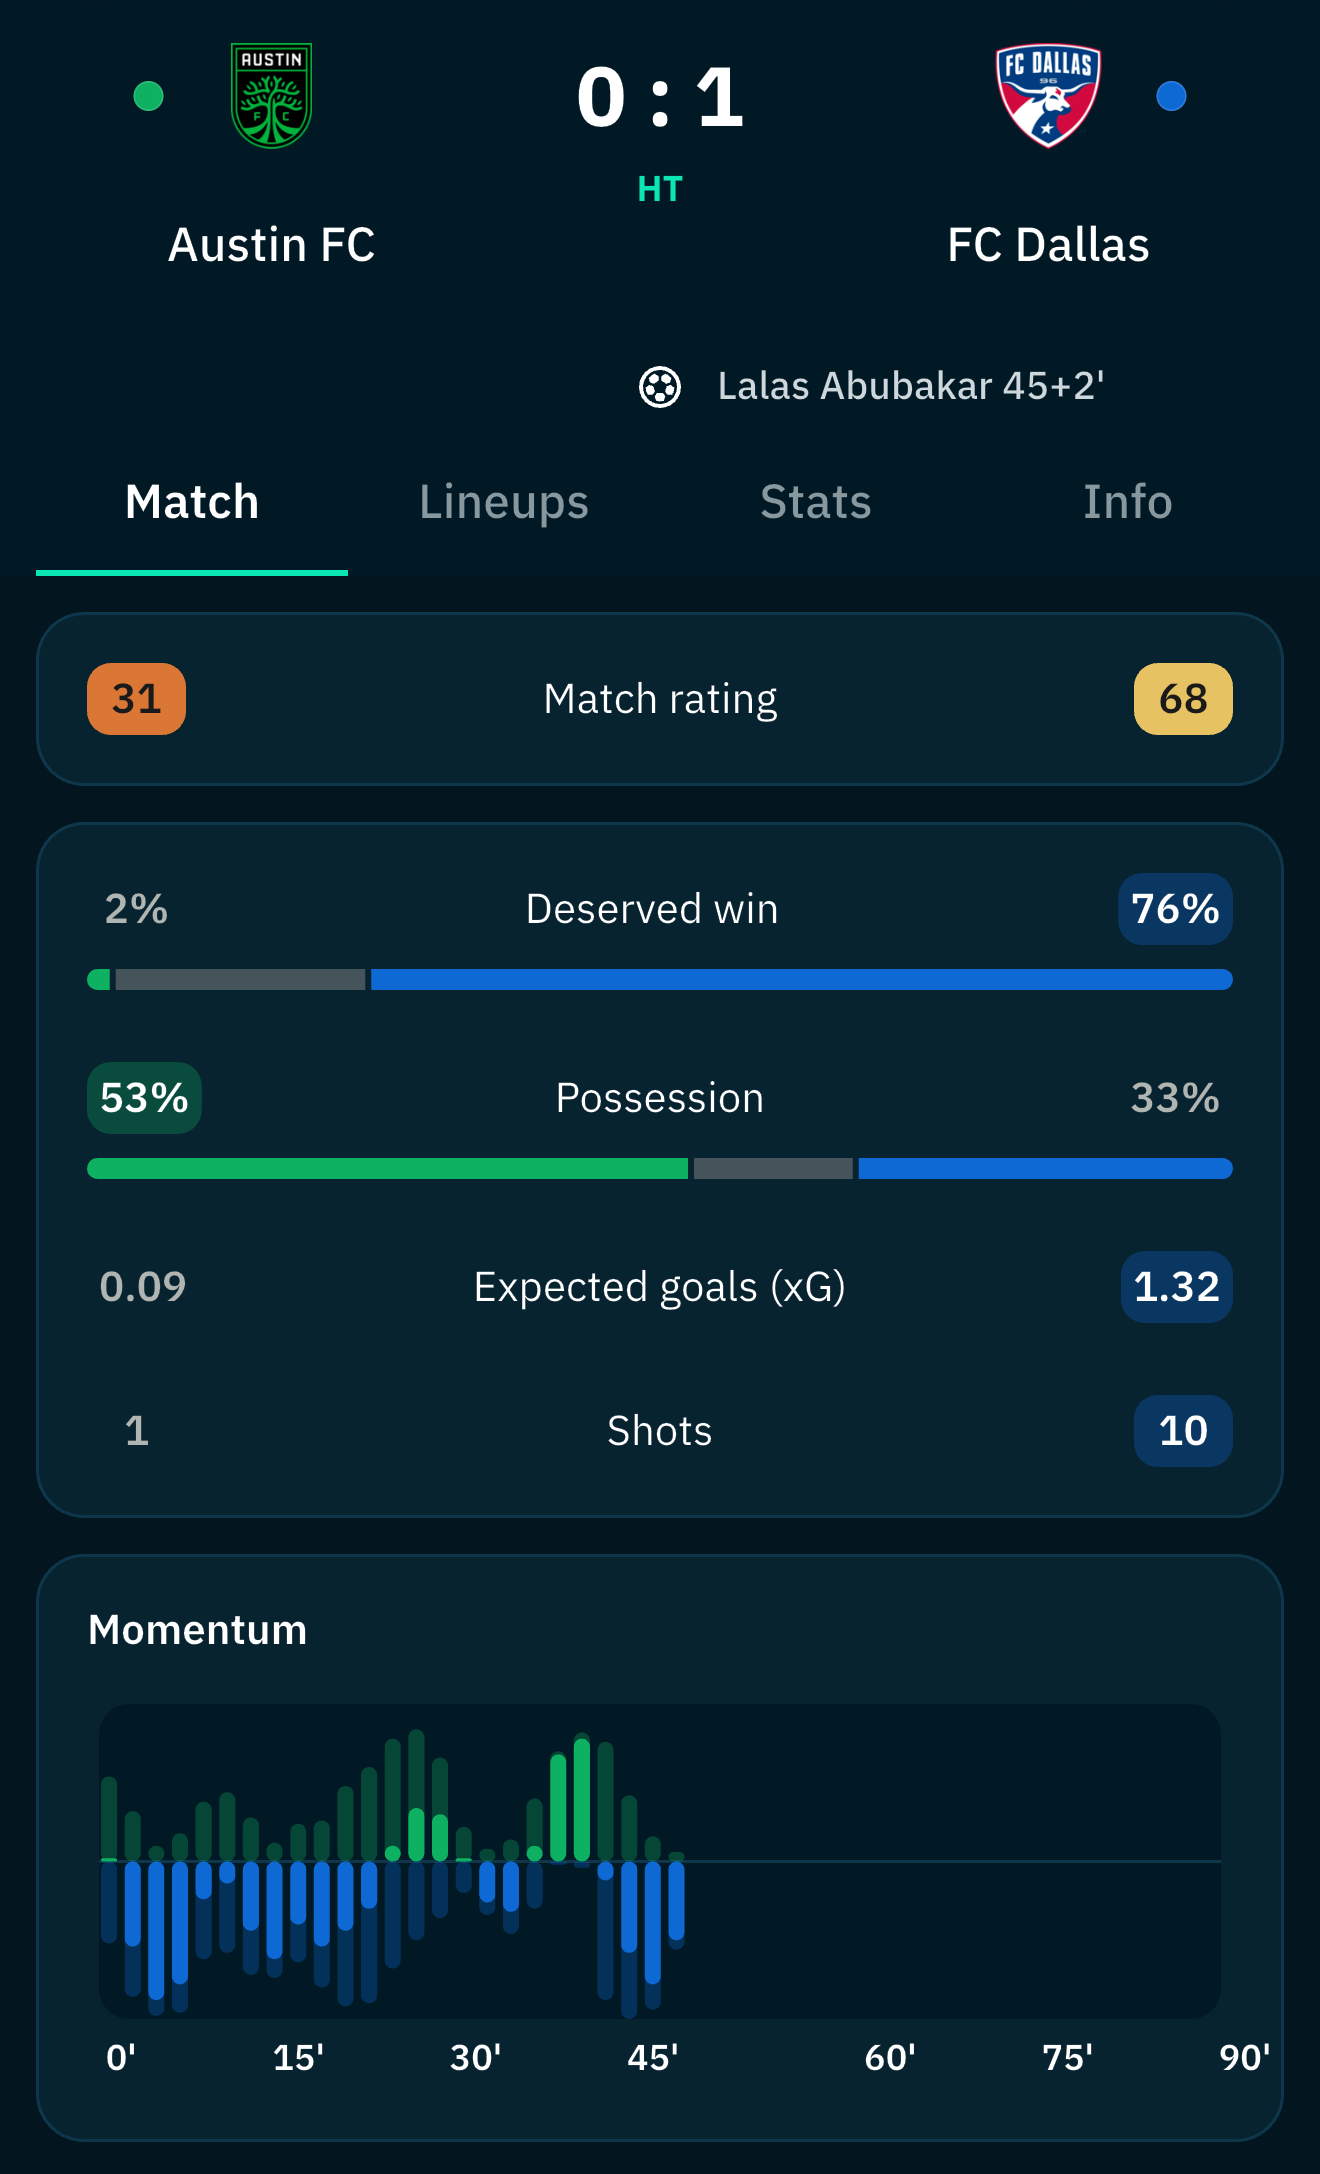Tap the 10 shots badge
Screen dimensions: 1320x2174
pos(1183,1431)
